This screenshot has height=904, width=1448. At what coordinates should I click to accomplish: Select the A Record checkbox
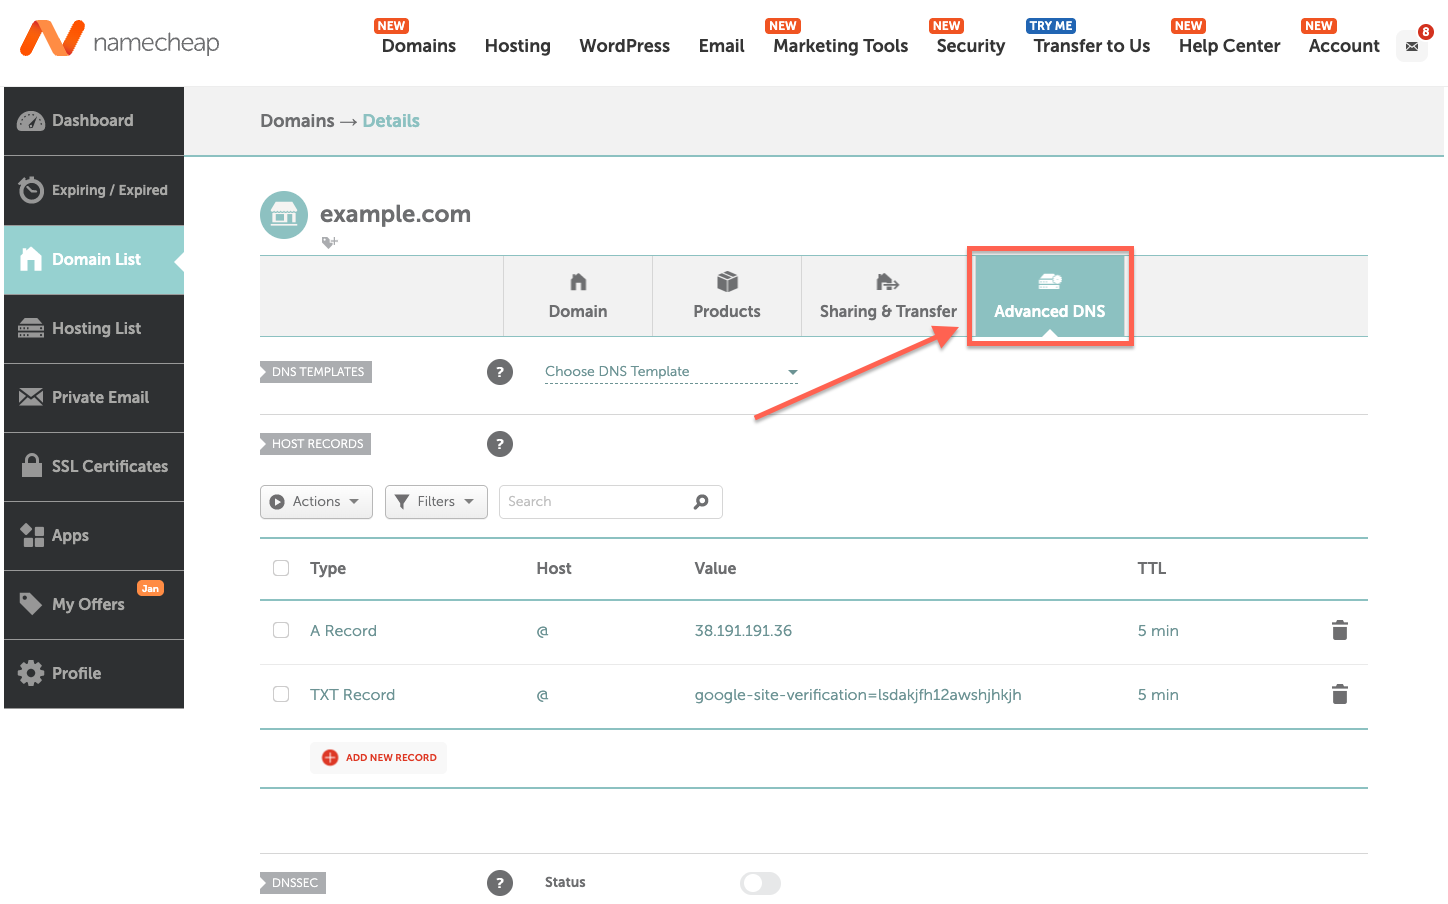[280, 630]
